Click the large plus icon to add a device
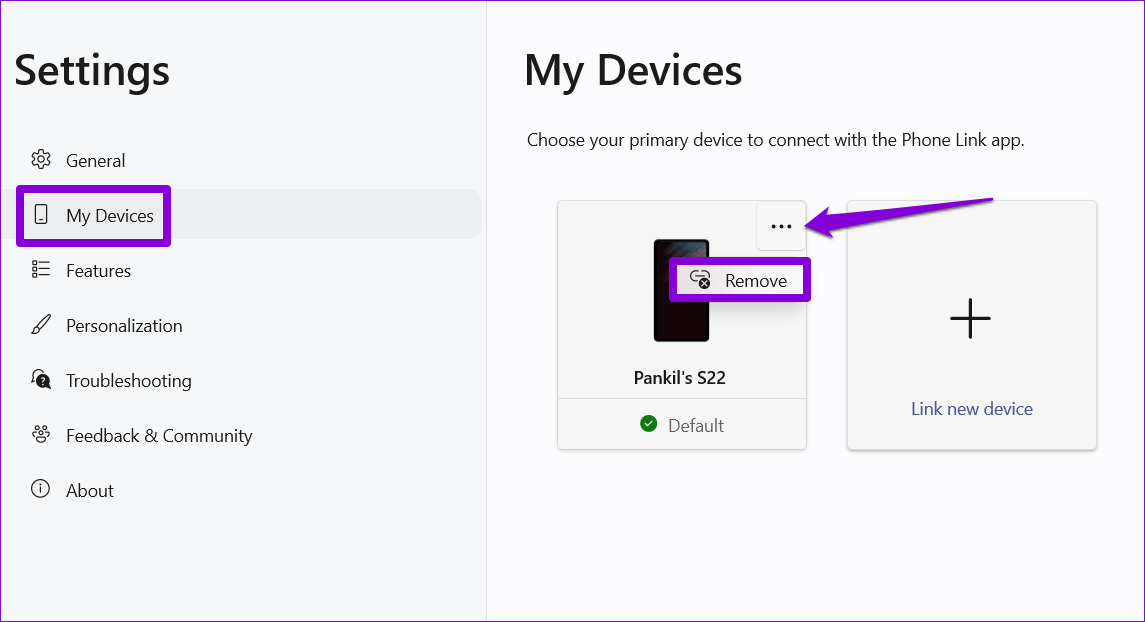Screen dimensions: 1145x622 (970, 320)
